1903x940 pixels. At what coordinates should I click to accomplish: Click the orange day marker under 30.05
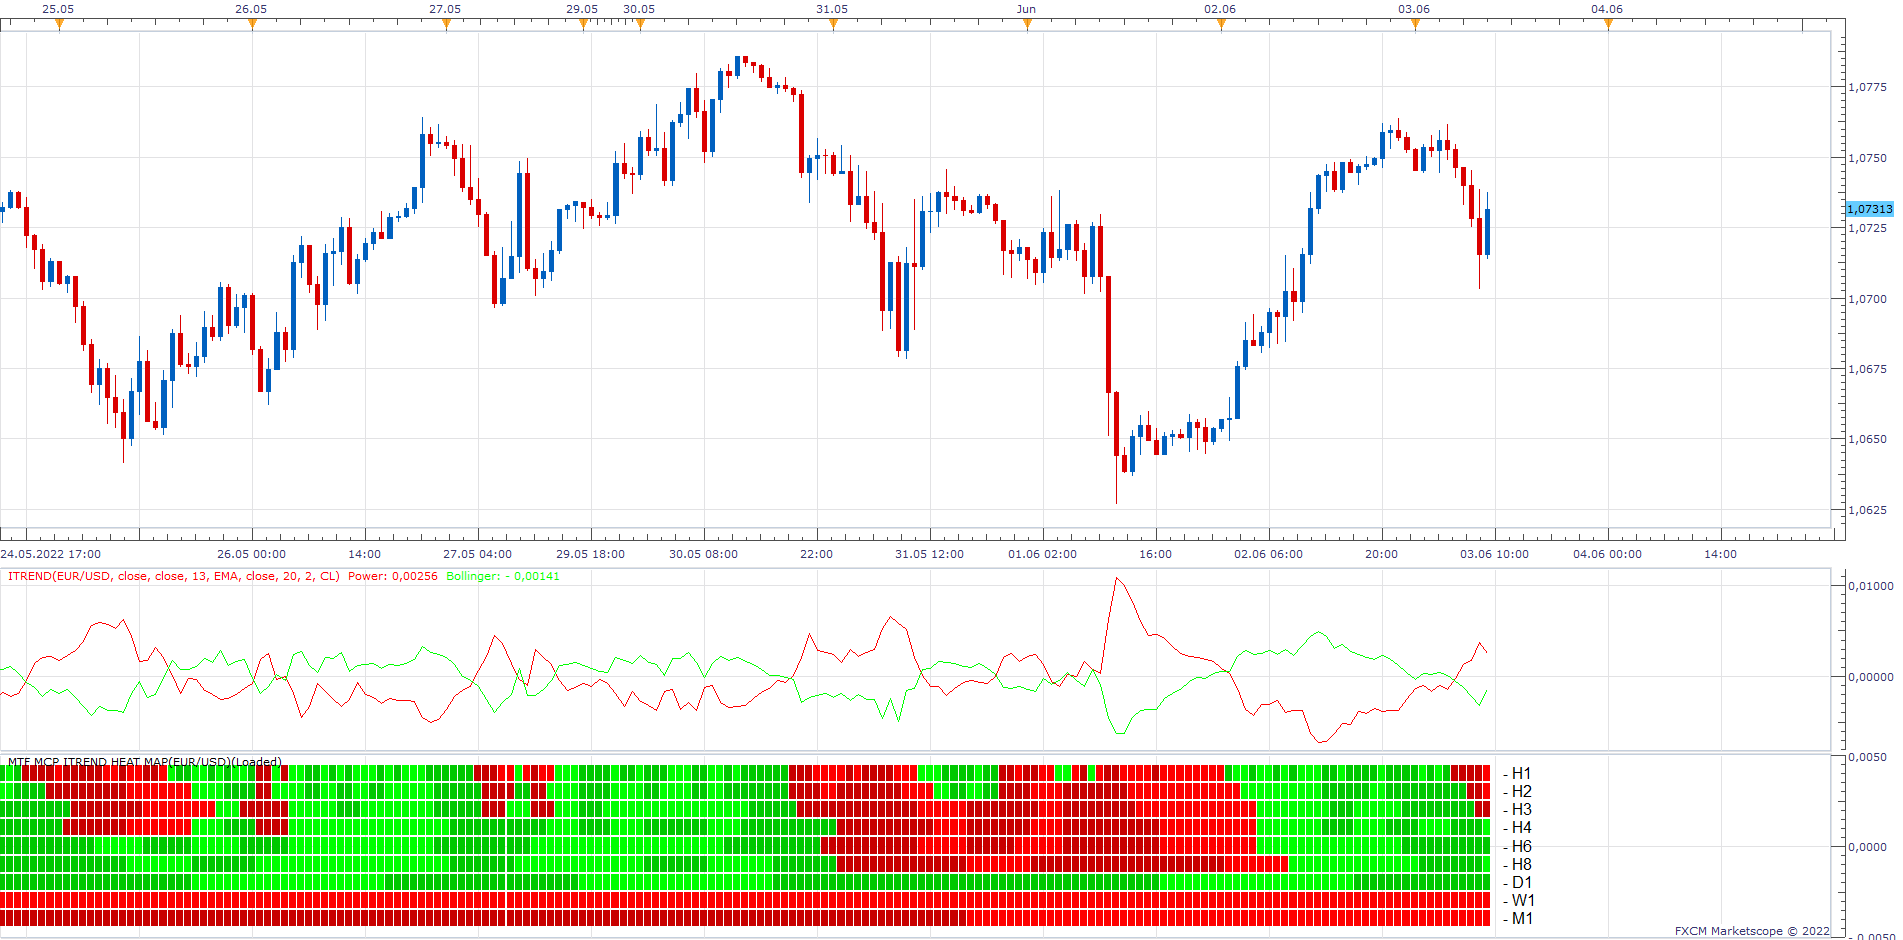click(640, 25)
